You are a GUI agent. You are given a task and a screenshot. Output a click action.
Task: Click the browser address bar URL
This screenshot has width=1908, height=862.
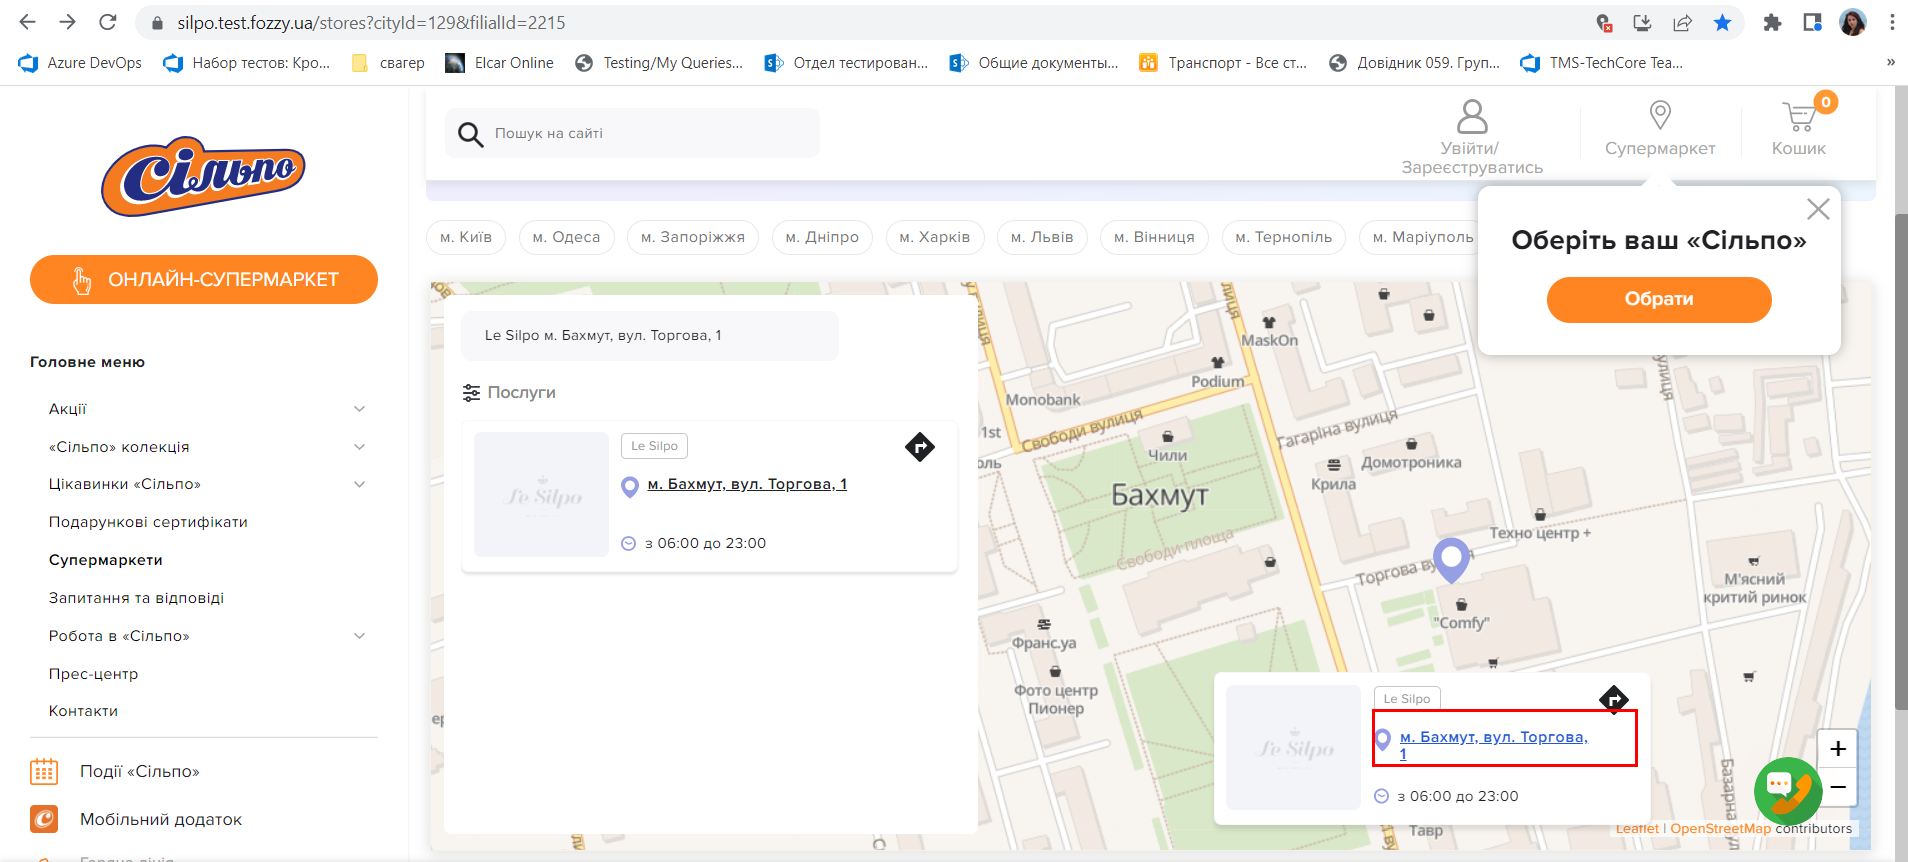[x=371, y=22]
